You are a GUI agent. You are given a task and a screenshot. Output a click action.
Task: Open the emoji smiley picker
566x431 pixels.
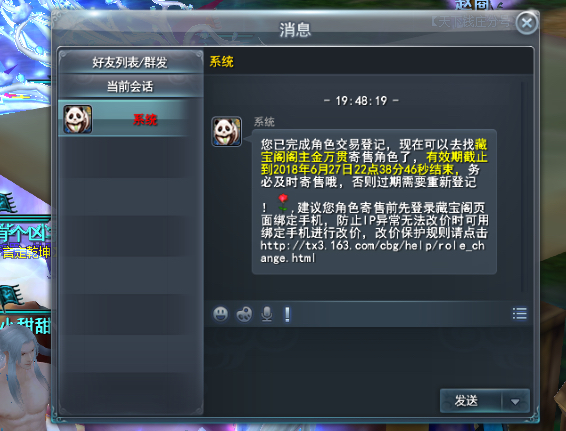[x=220, y=314]
